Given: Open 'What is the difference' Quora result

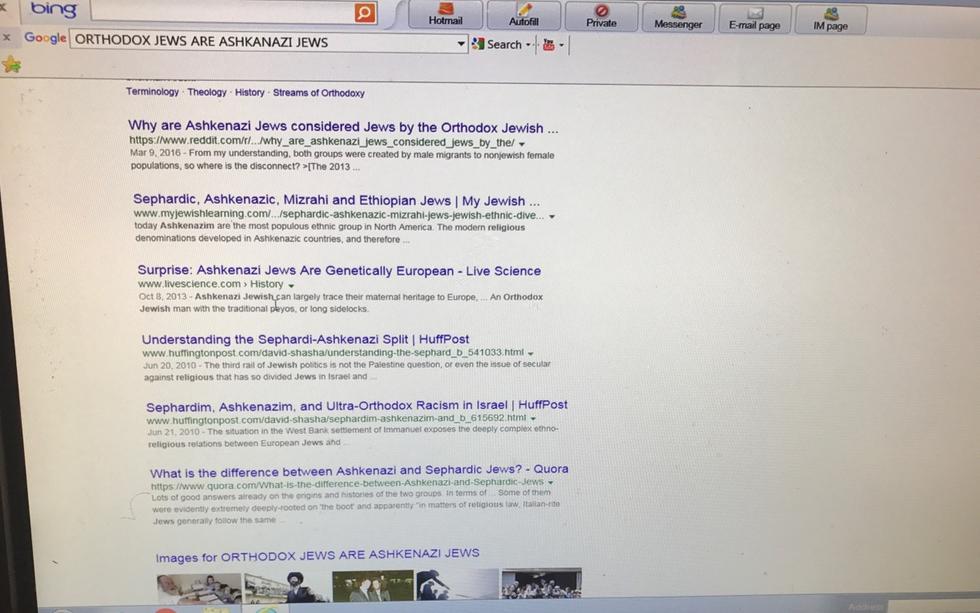Looking at the screenshot, I should coord(359,471).
